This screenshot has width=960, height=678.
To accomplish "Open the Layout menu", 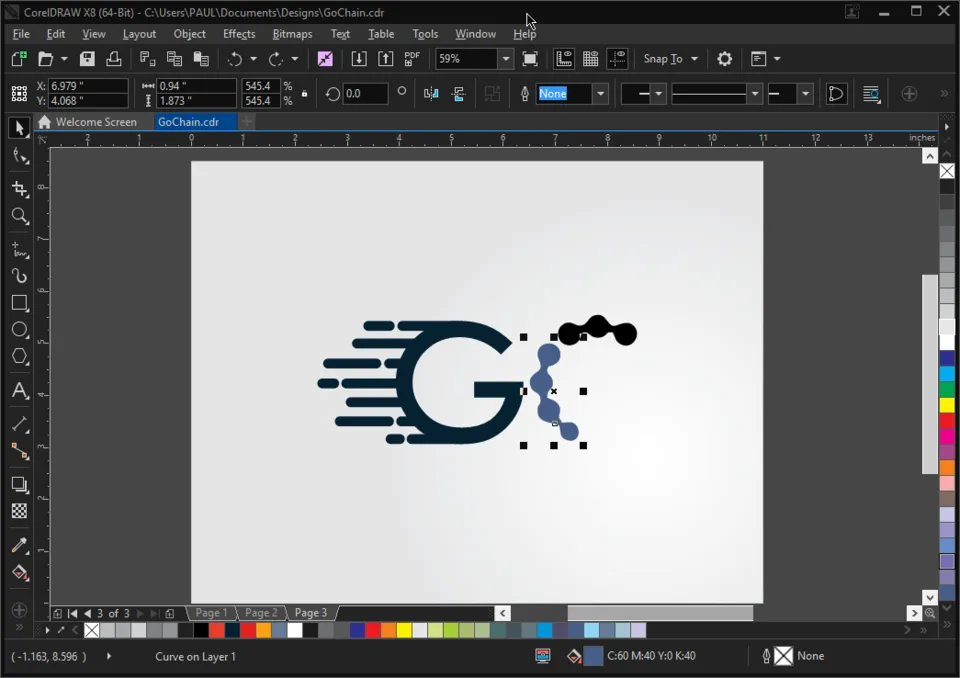I will (139, 34).
